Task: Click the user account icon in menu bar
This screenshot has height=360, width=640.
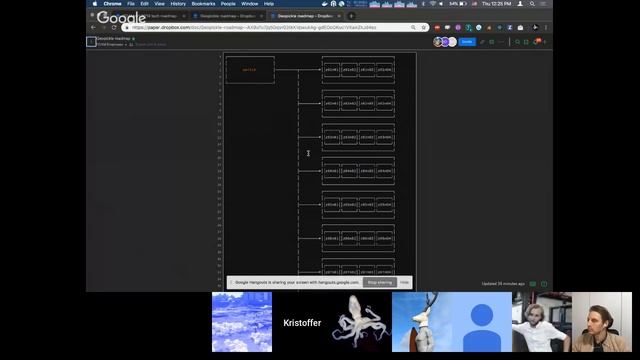Action: pyautogui.click(x=520, y=4)
